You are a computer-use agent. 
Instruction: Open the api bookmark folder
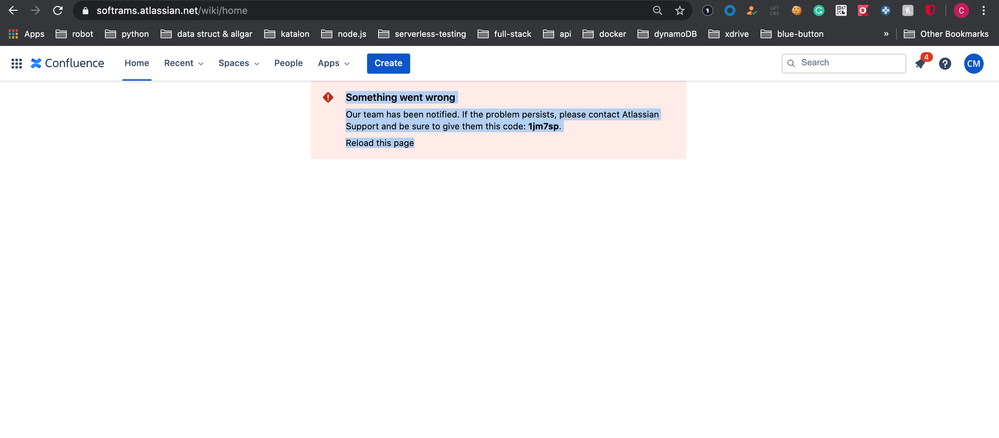[557, 34]
